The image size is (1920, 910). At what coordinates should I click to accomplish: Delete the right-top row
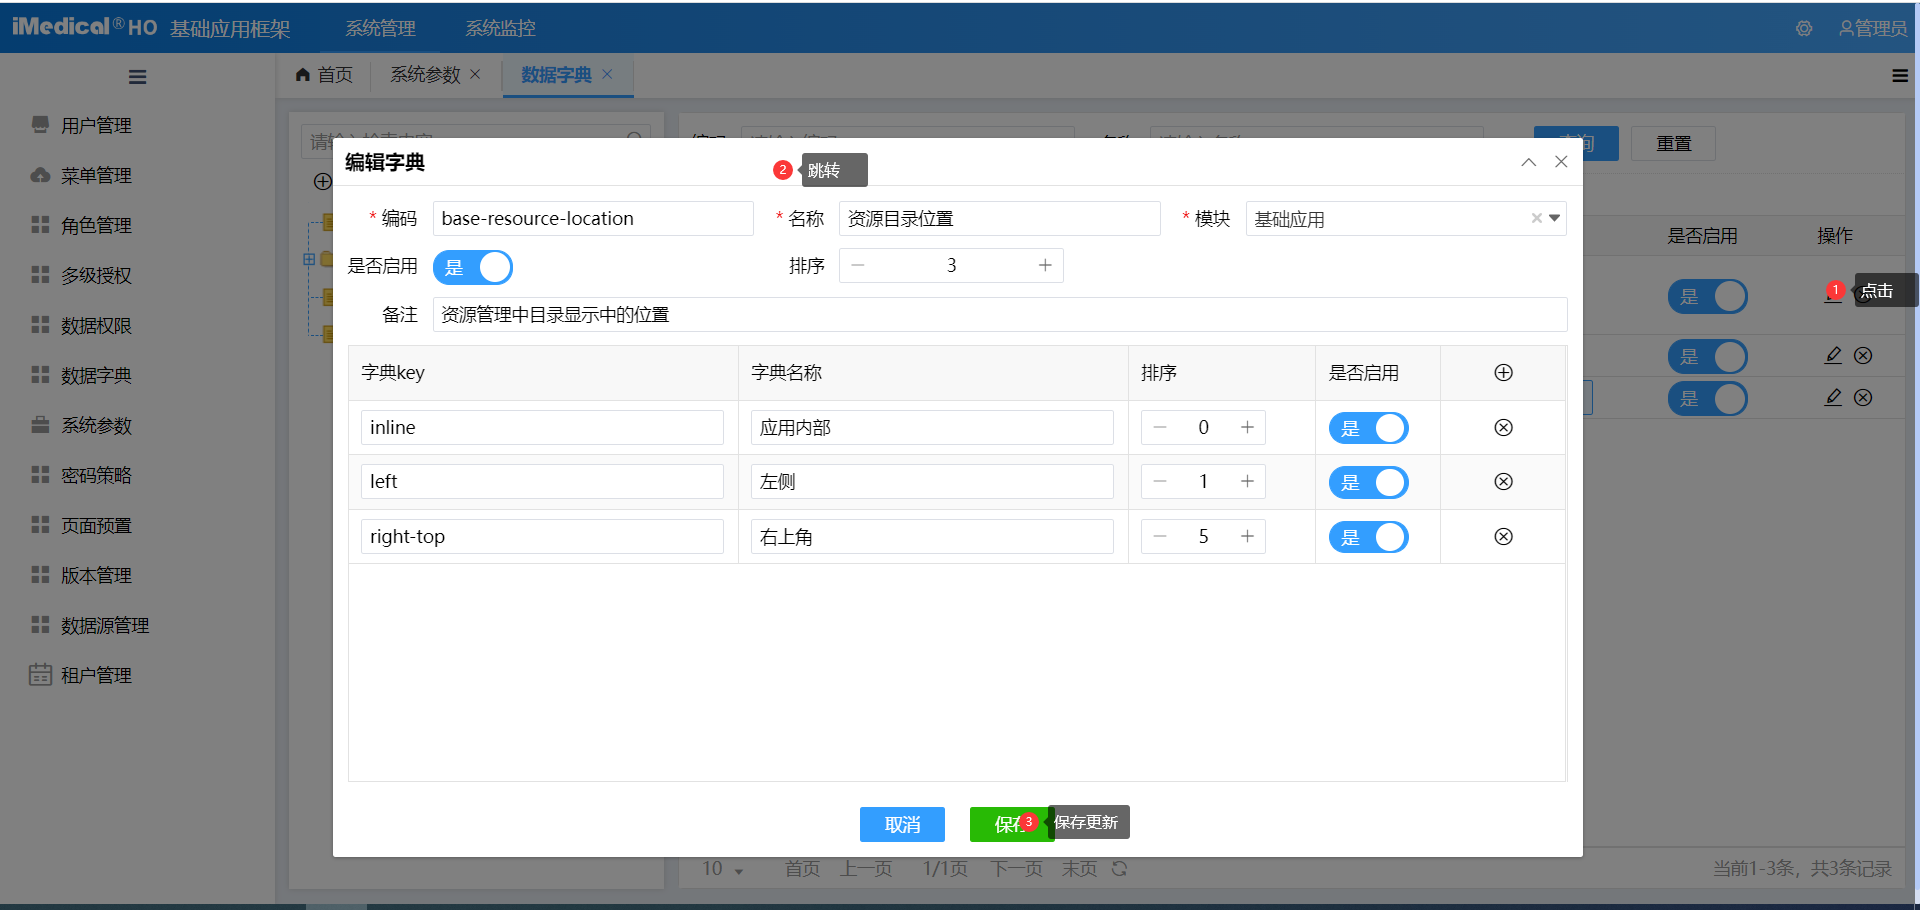pos(1503,537)
